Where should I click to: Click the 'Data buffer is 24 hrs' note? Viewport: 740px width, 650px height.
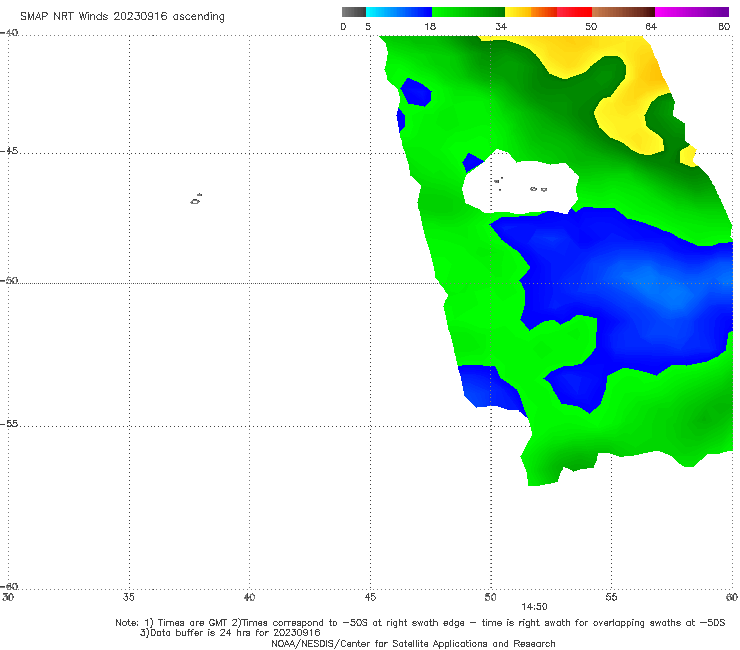point(230,633)
